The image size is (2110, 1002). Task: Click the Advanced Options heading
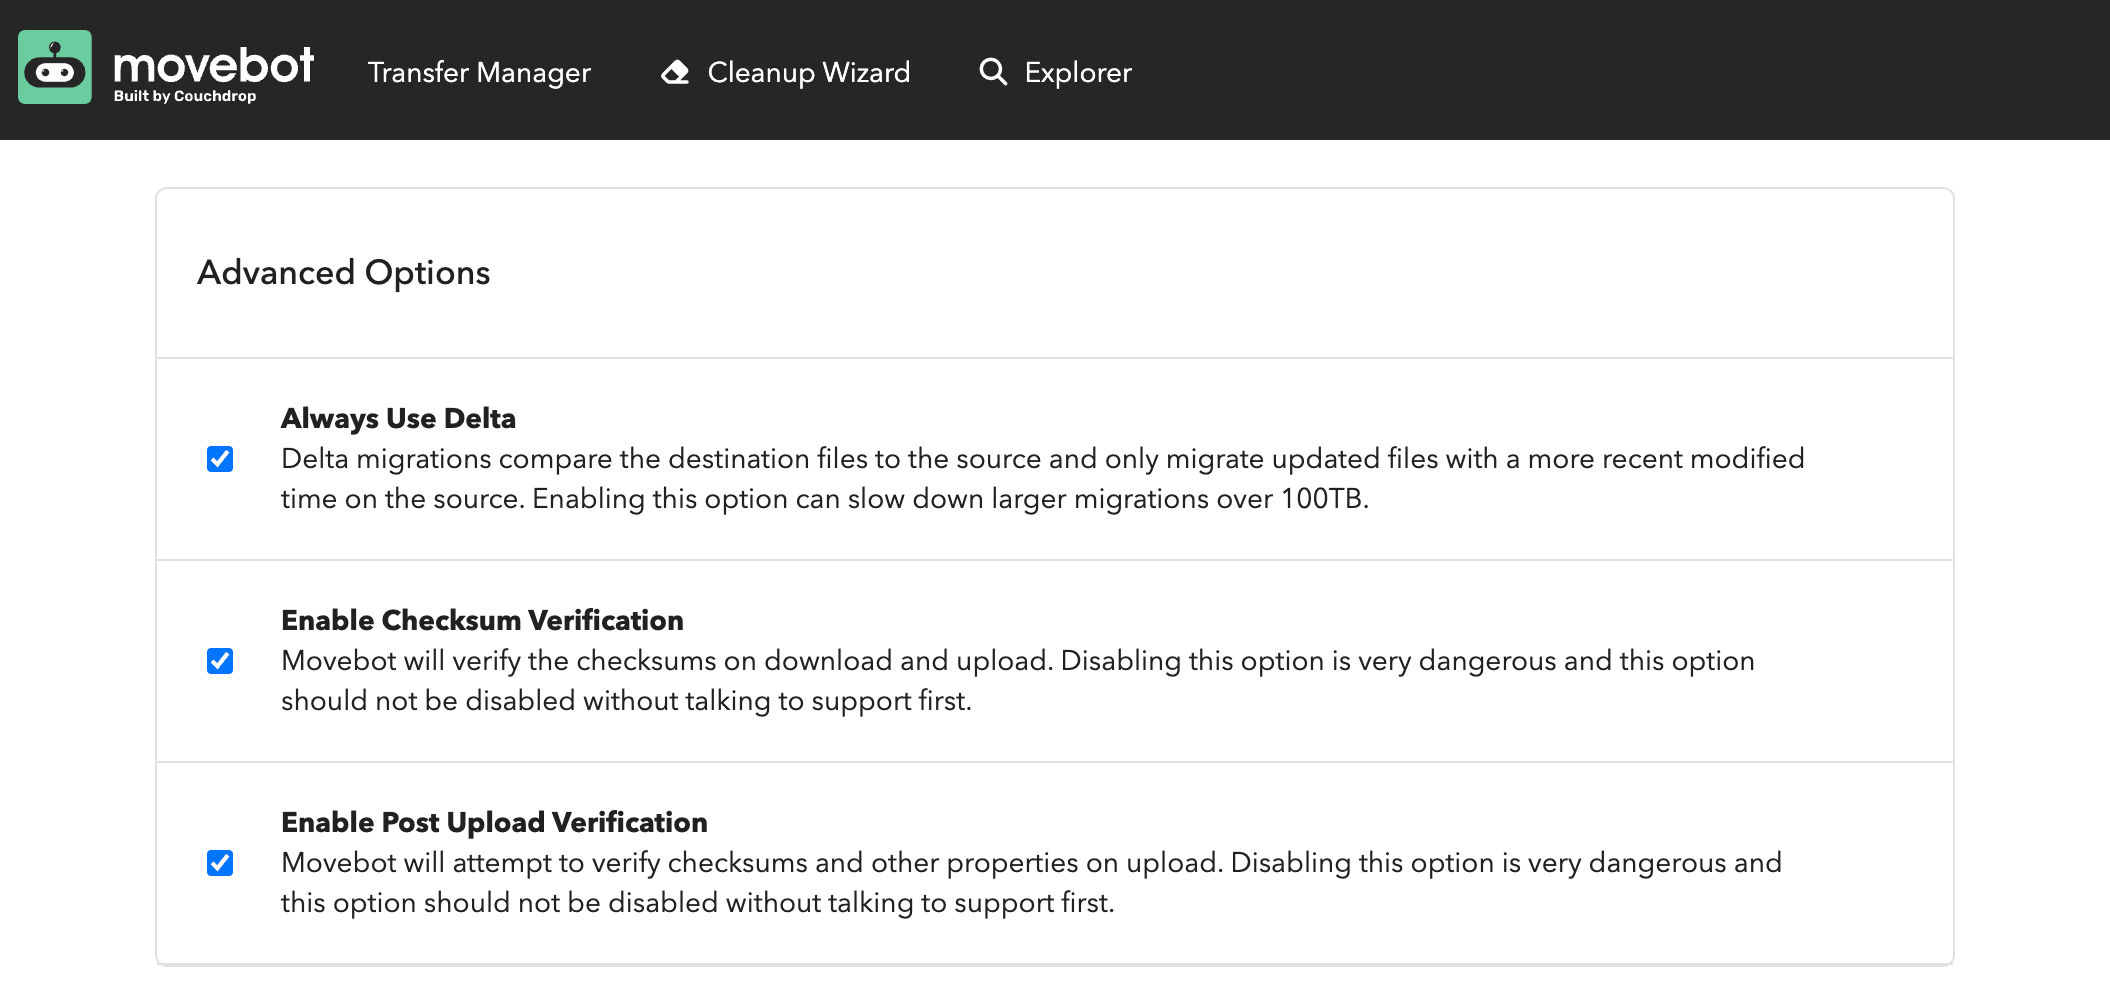coord(344,272)
